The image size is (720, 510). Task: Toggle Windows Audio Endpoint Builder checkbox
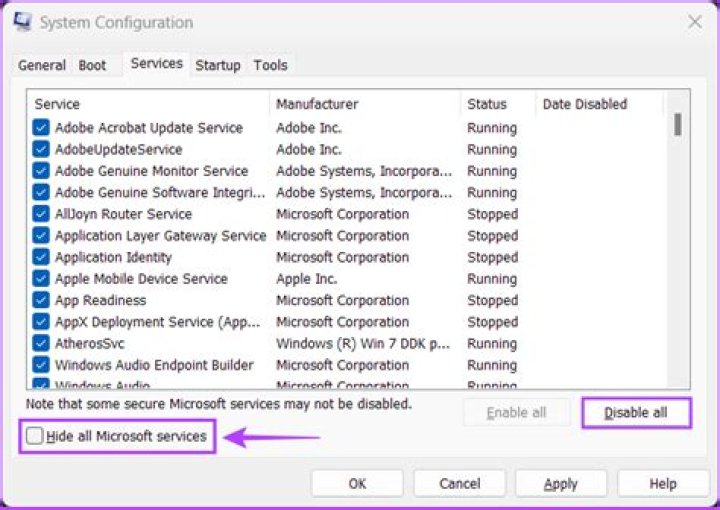(41, 365)
